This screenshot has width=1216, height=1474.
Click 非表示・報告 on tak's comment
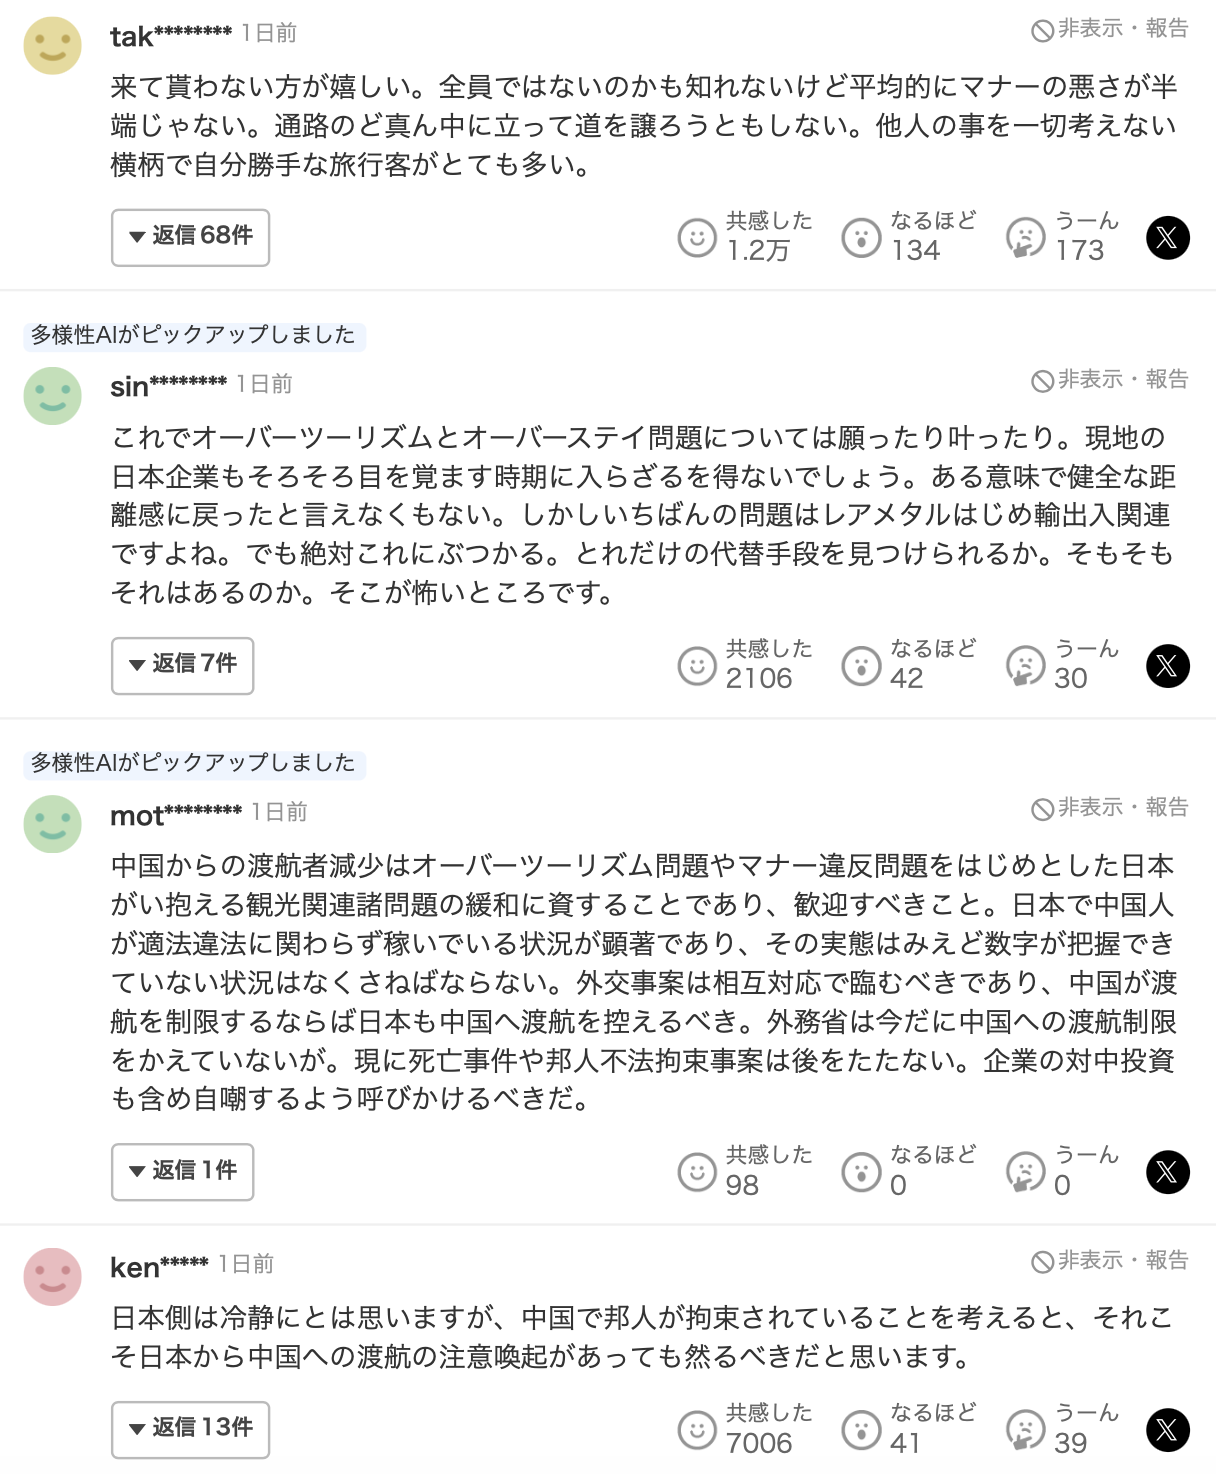1109,29
